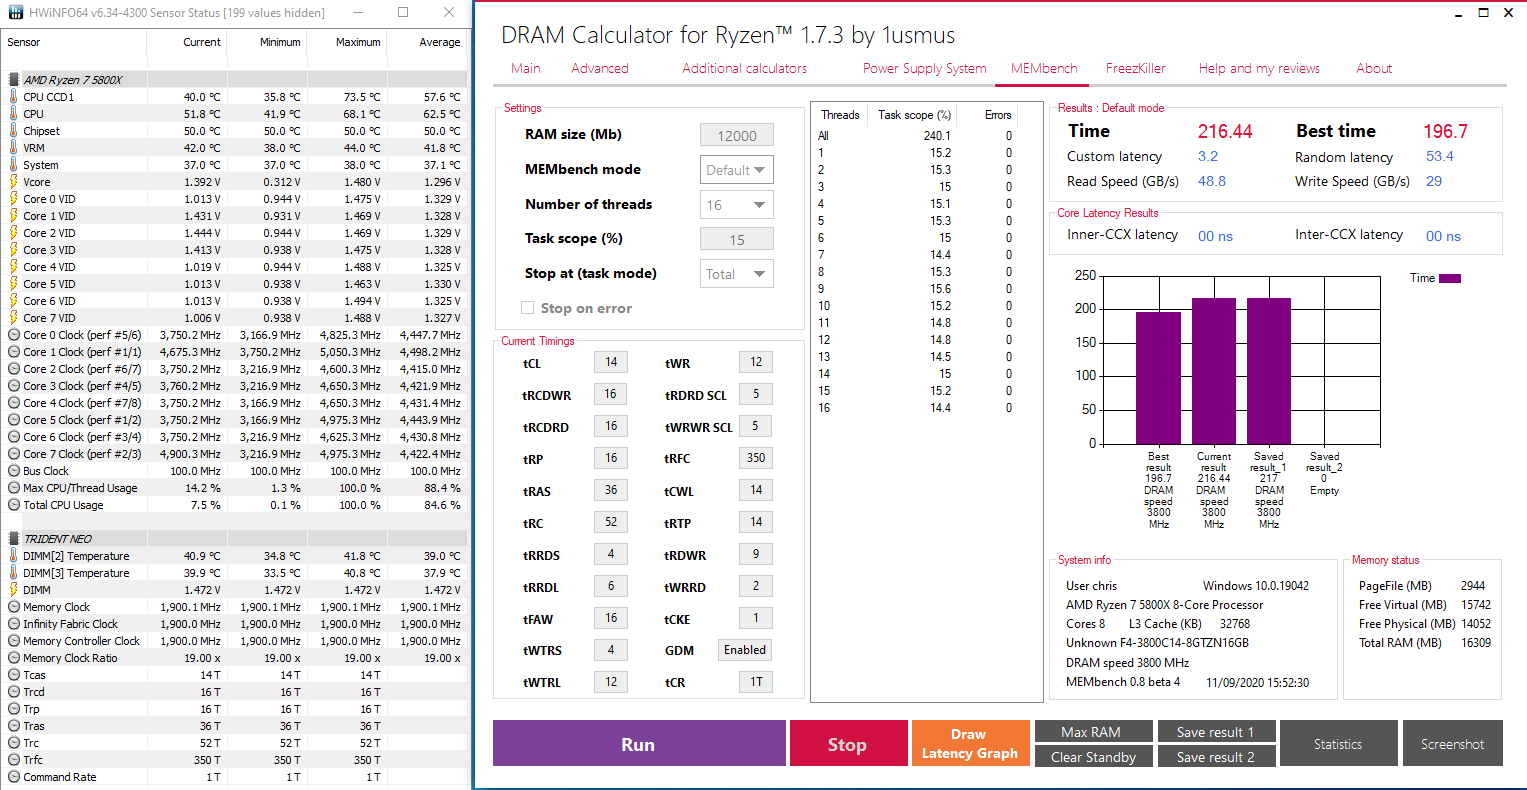Click lightning icon beside Core 0 VID
This screenshot has height=790, width=1527.
[14, 199]
